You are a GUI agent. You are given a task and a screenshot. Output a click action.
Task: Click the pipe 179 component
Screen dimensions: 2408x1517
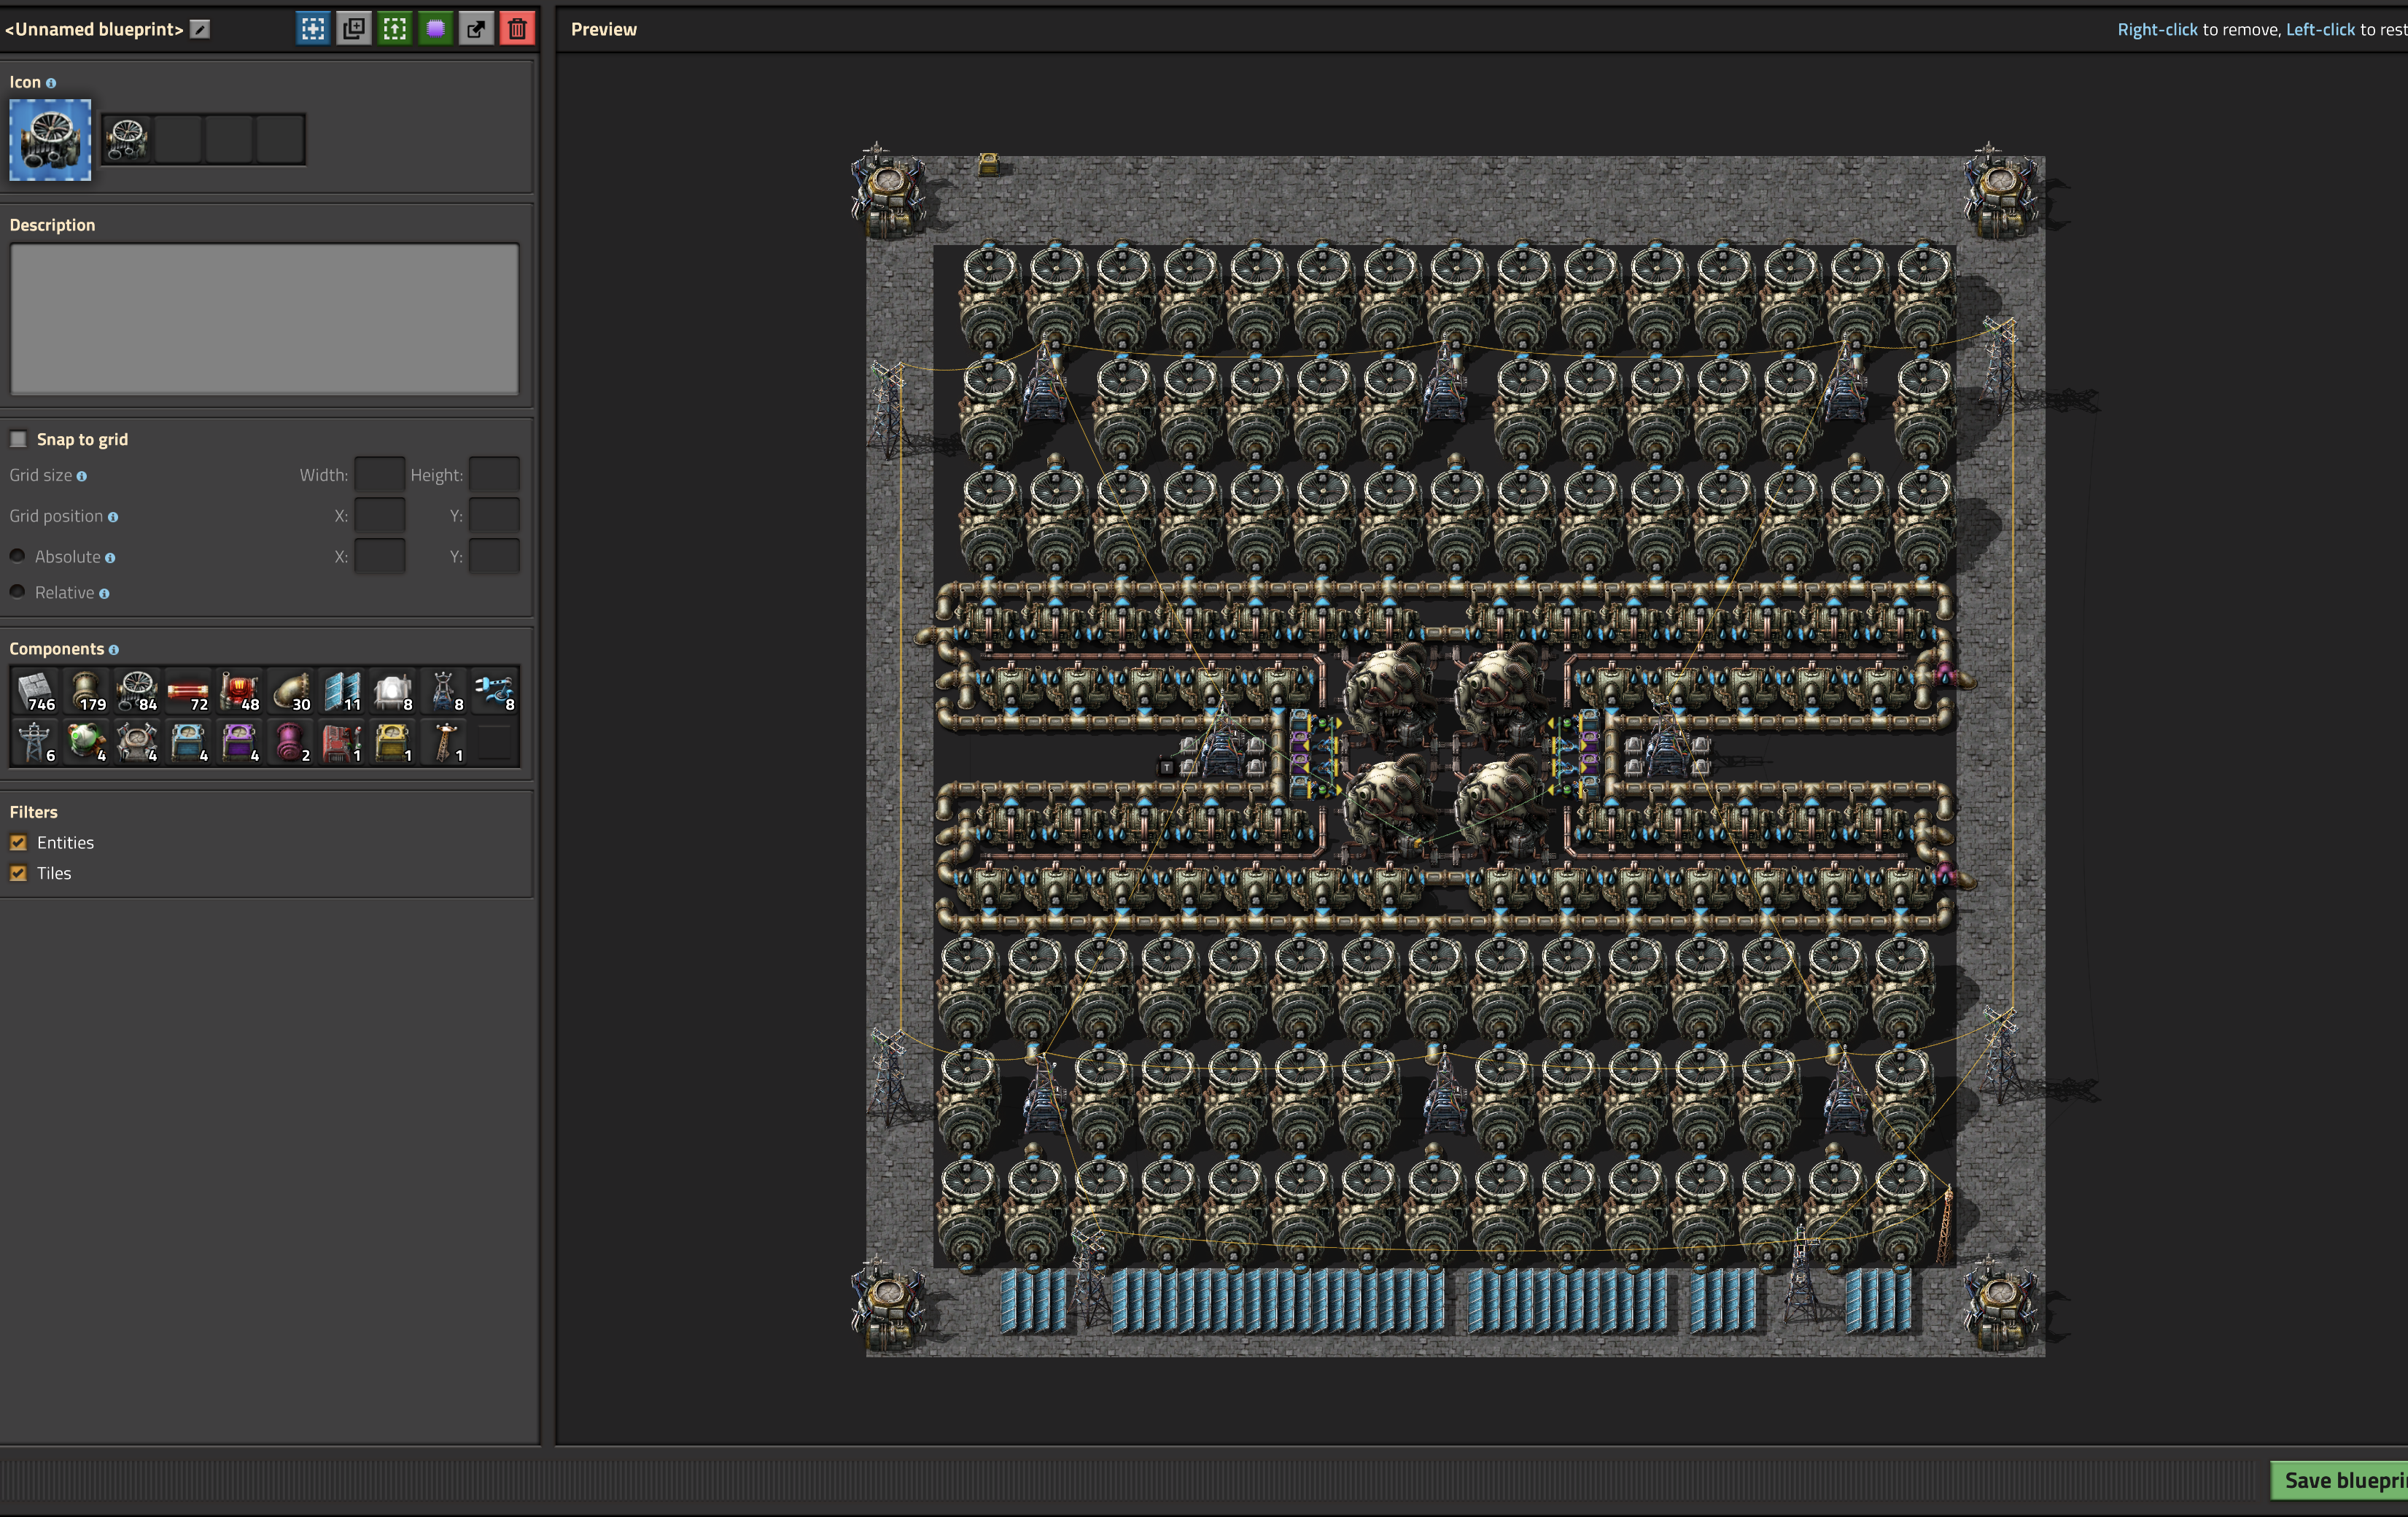[x=86, y=691]
